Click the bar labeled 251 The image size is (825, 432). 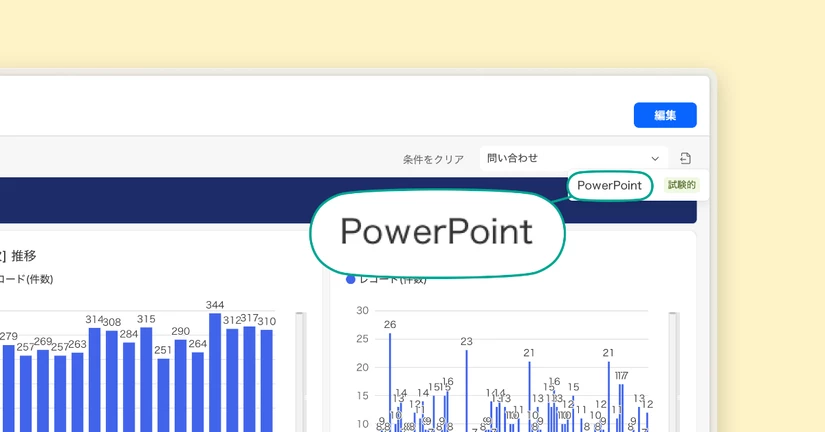pos(164,395)
